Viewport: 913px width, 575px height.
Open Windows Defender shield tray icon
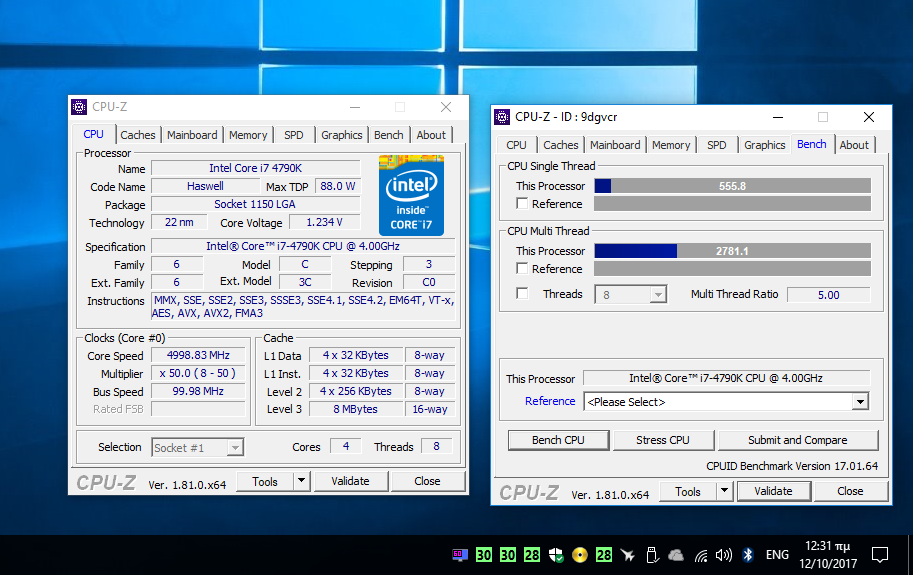point(556,555)
